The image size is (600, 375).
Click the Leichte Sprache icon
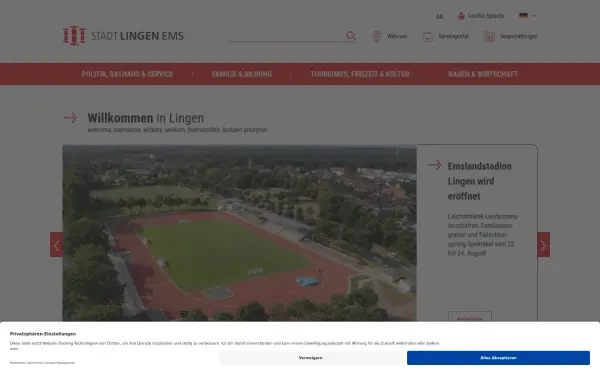[x=461, y=16]
